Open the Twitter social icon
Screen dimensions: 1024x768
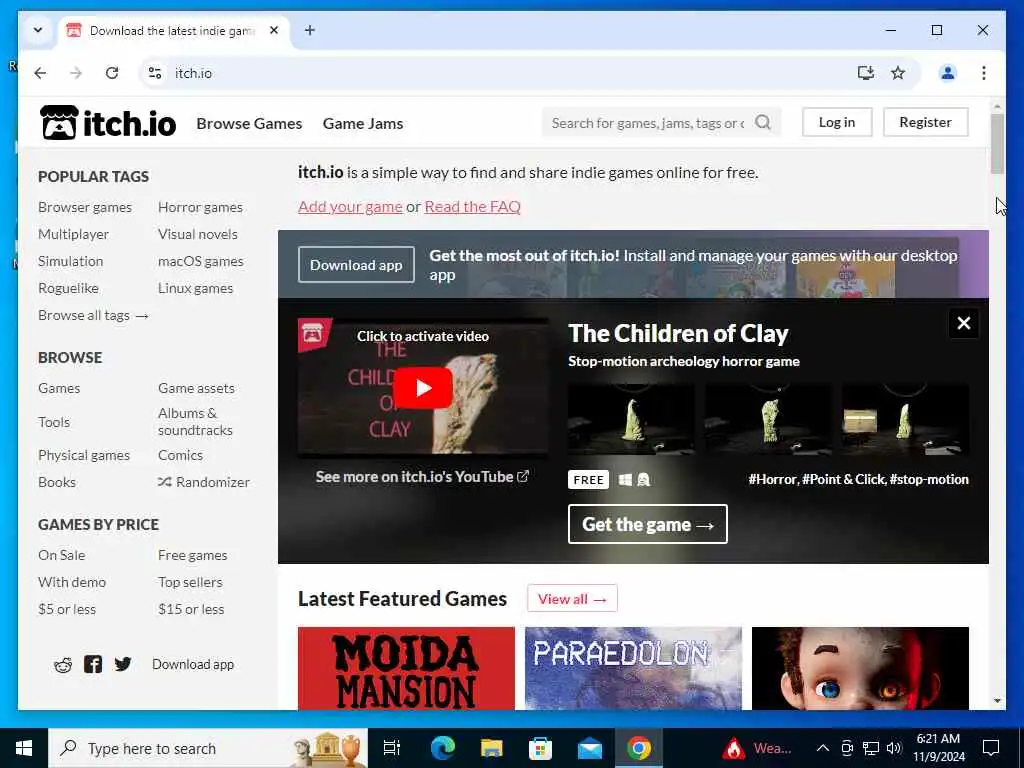[x=123, y=664]
